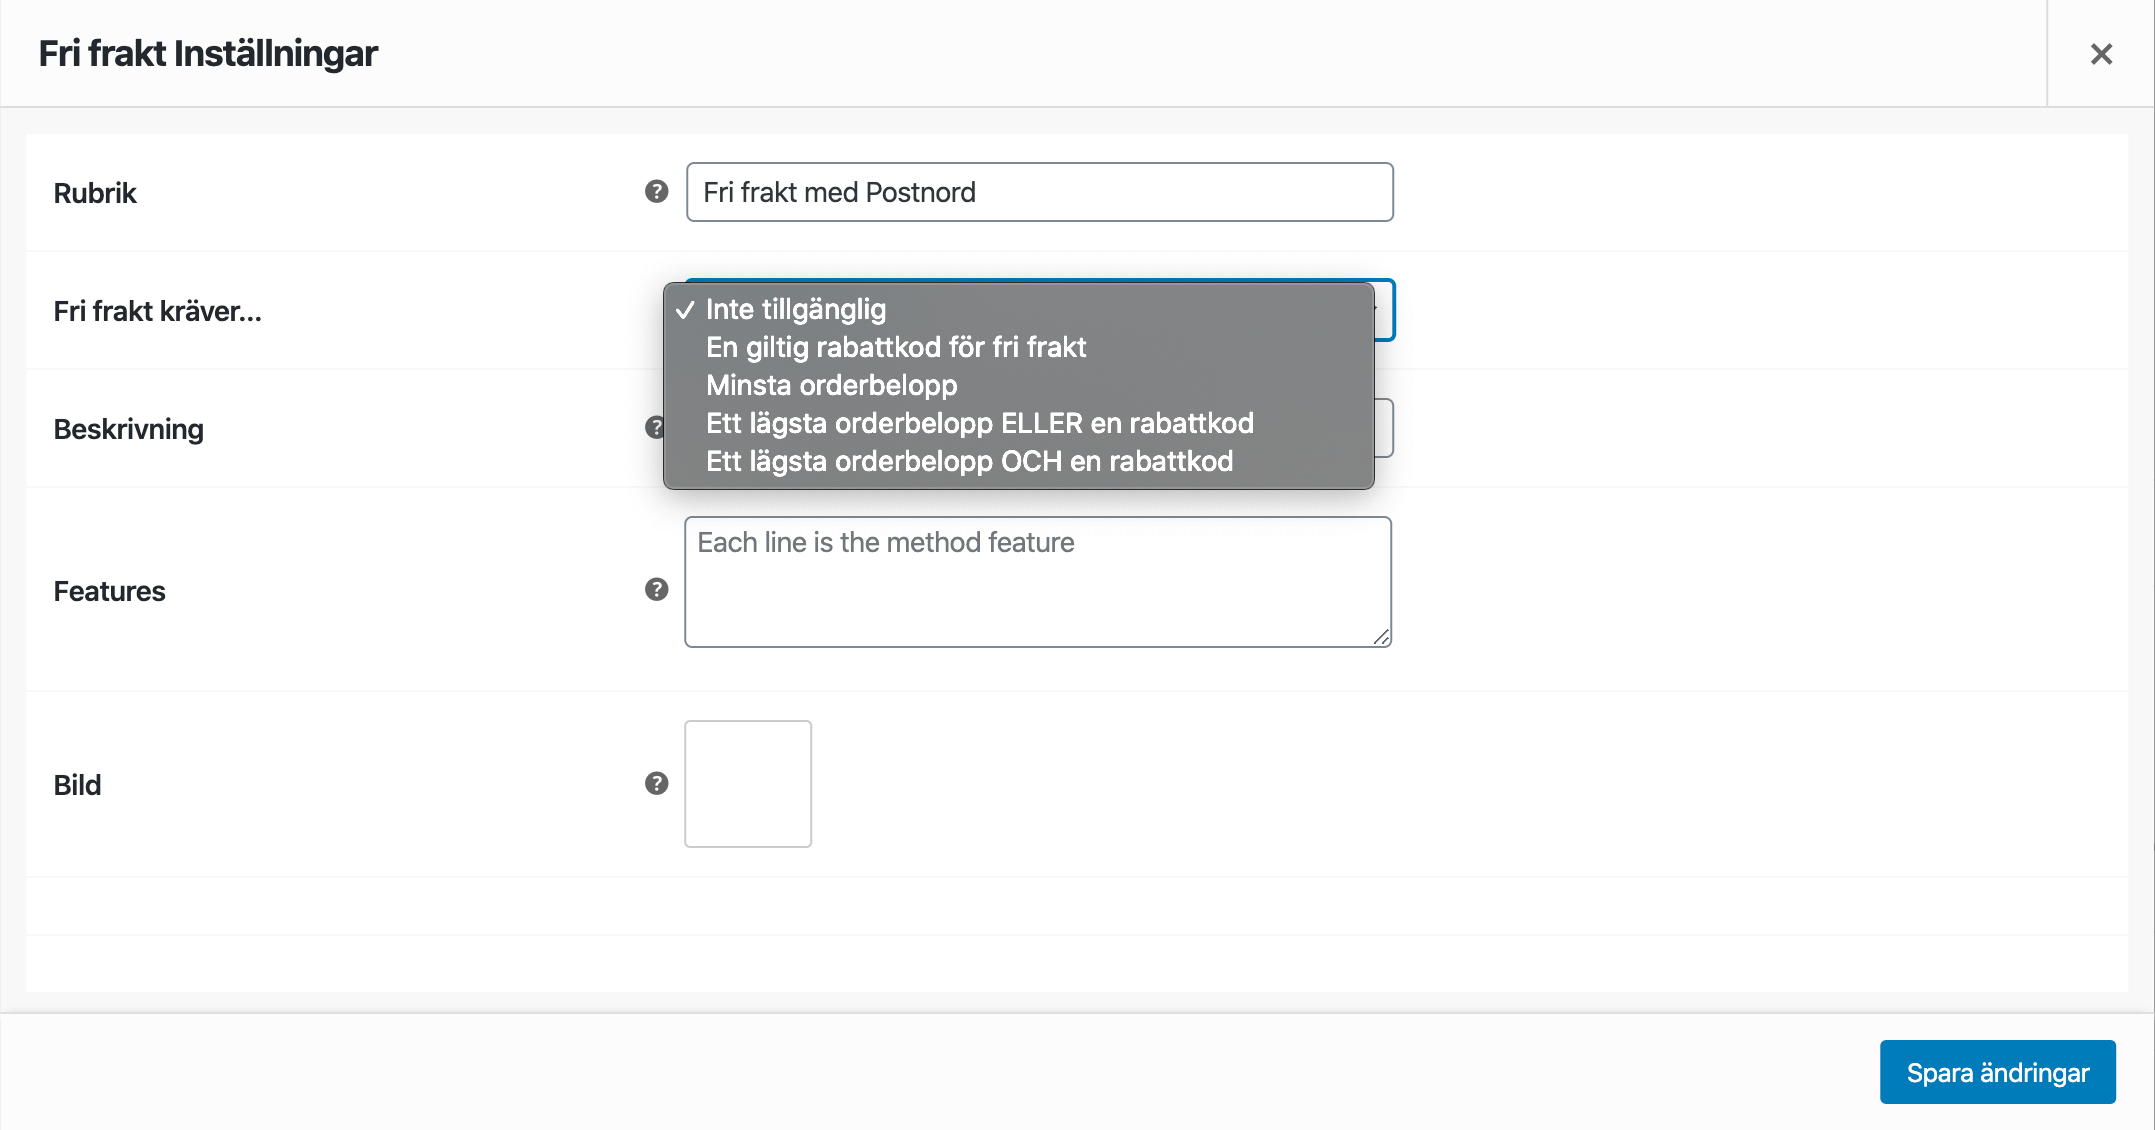
Task: Choose "En giltig rabattkod för fri frakt"
Action: [895, 348]
